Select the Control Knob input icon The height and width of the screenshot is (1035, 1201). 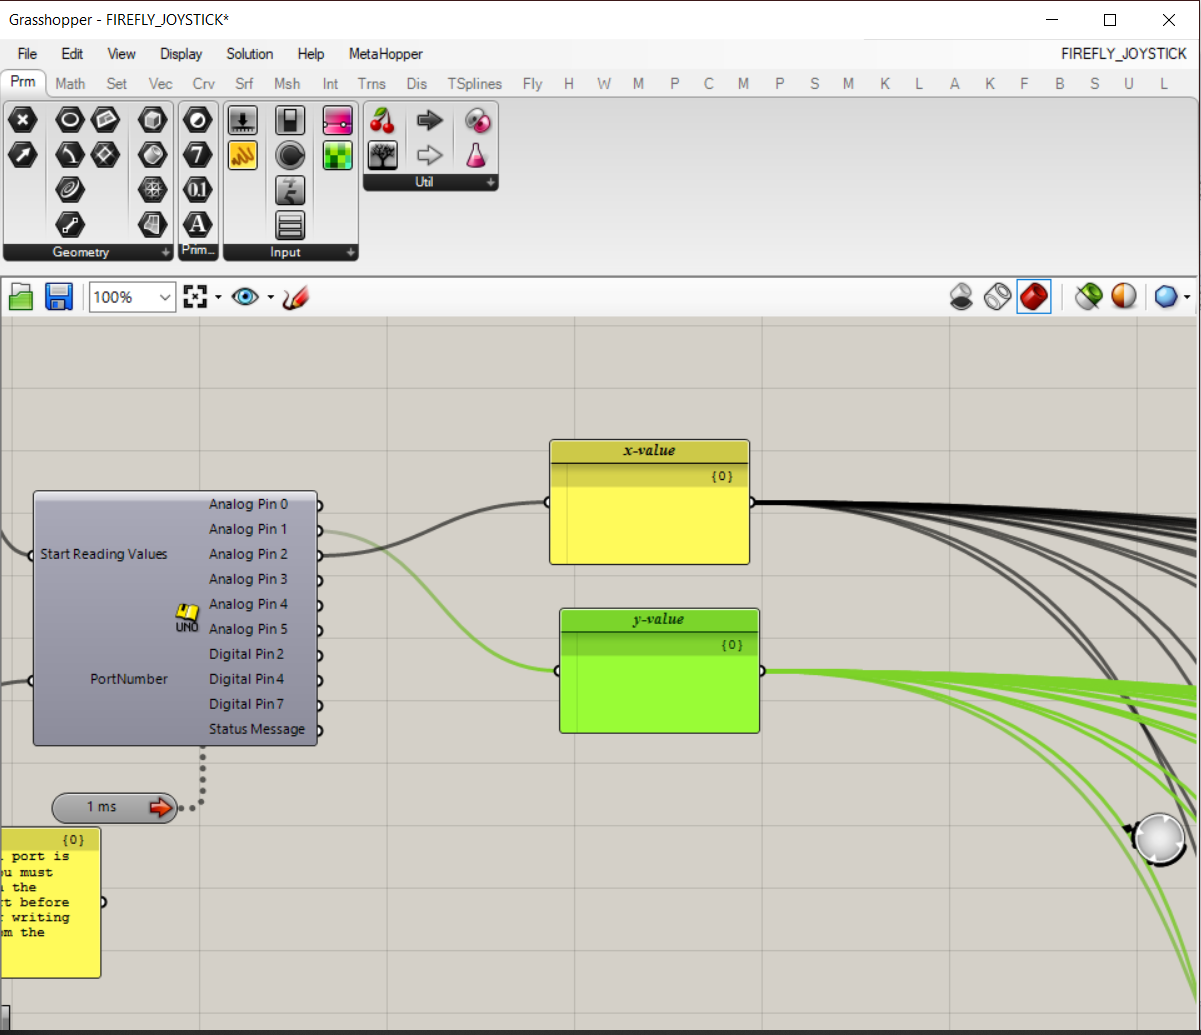click(290, 155)
